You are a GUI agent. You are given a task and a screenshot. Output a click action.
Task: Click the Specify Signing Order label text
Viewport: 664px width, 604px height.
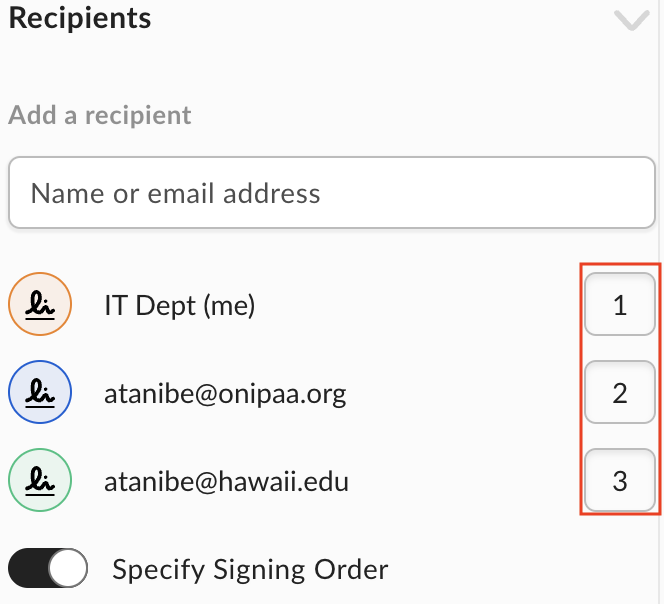point(250,570)
